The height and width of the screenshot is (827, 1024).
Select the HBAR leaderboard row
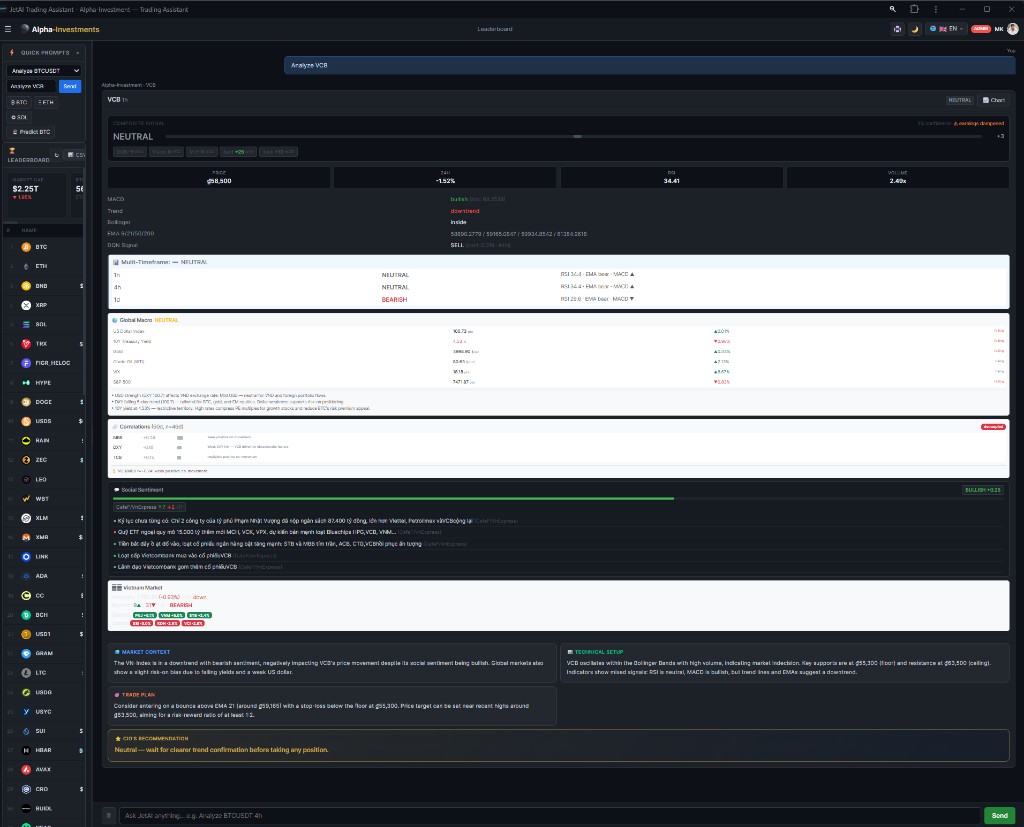coord(43,751)
